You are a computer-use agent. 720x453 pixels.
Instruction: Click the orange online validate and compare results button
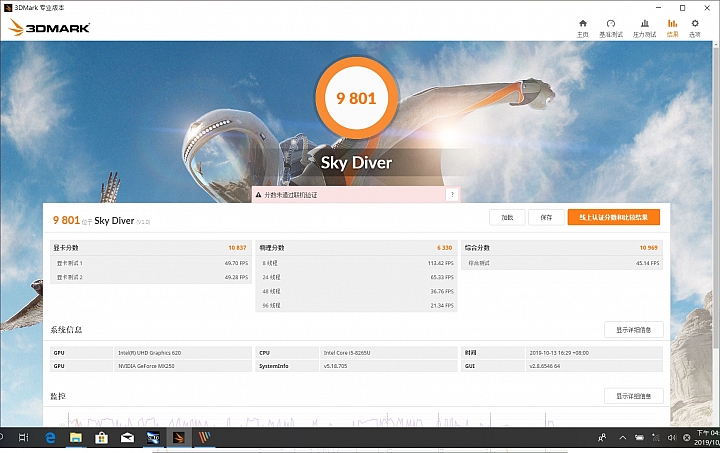click(x=613, y=217)
